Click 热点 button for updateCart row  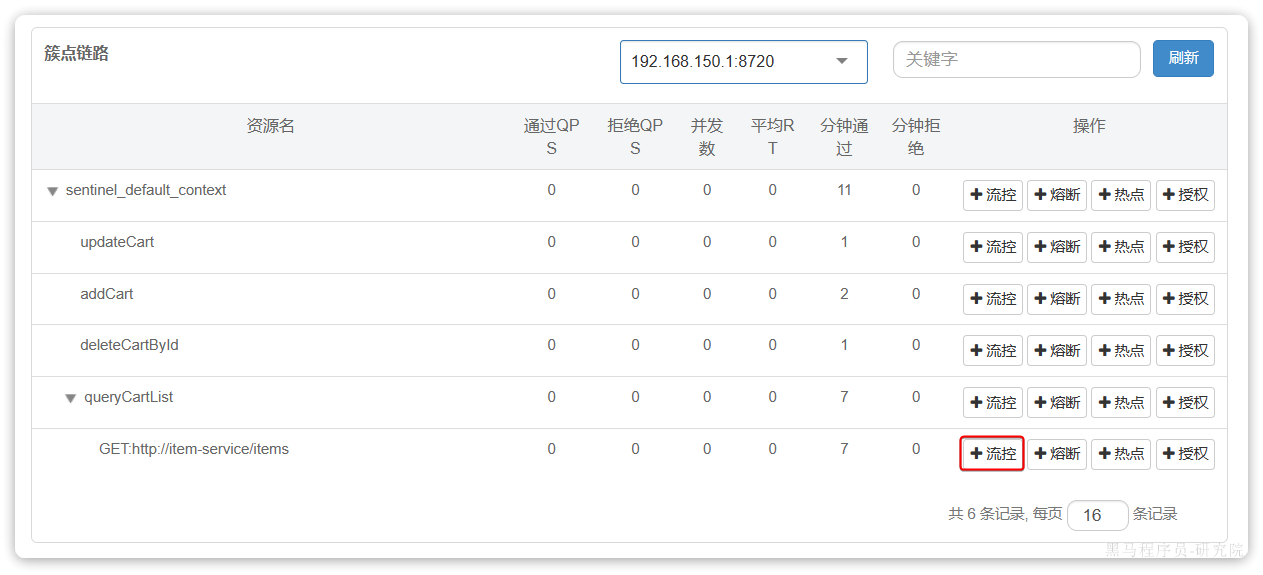[1120, 247]
